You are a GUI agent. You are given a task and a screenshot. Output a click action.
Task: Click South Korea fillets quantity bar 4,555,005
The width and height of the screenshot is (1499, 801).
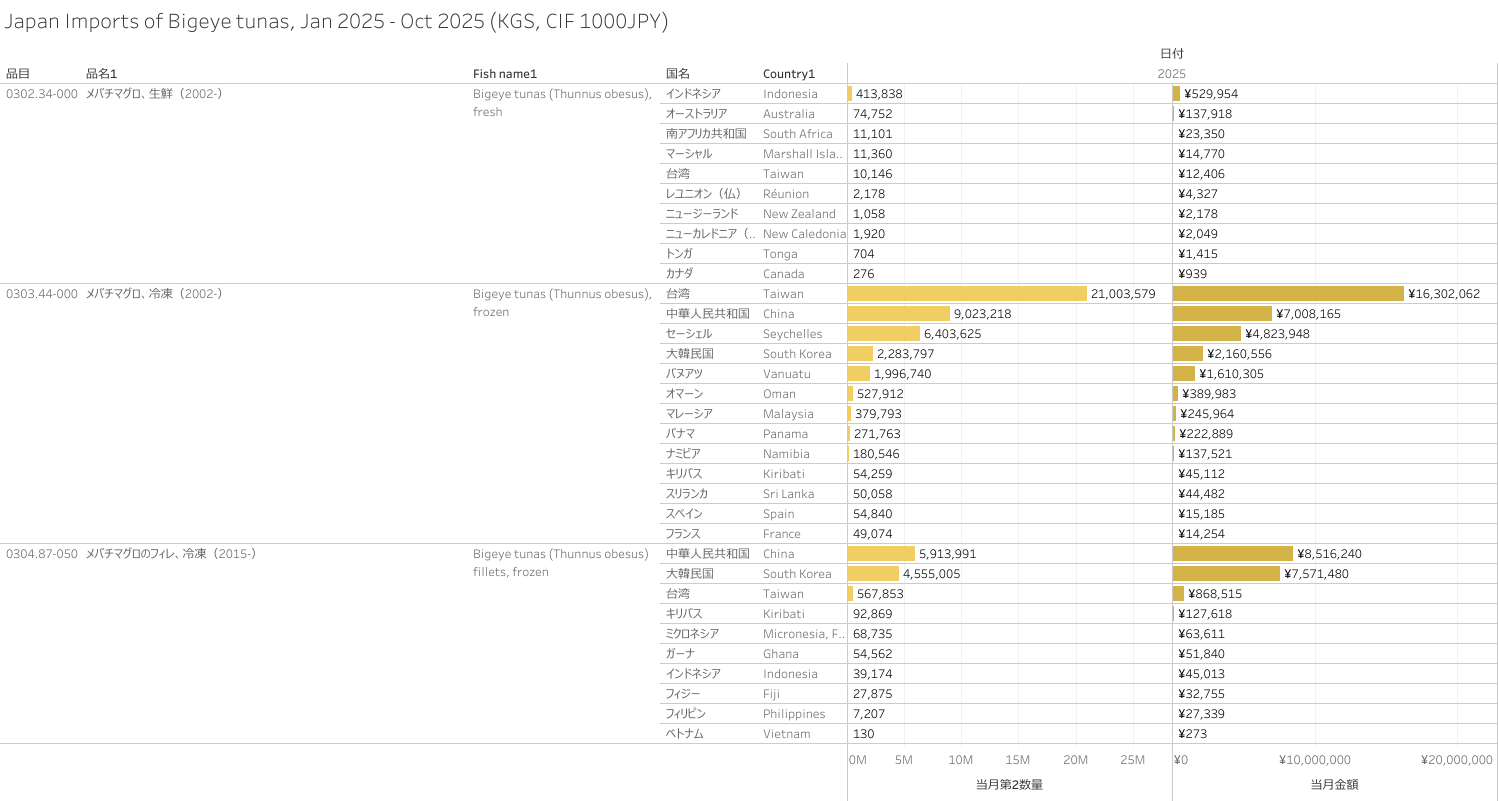click(873, 574)
